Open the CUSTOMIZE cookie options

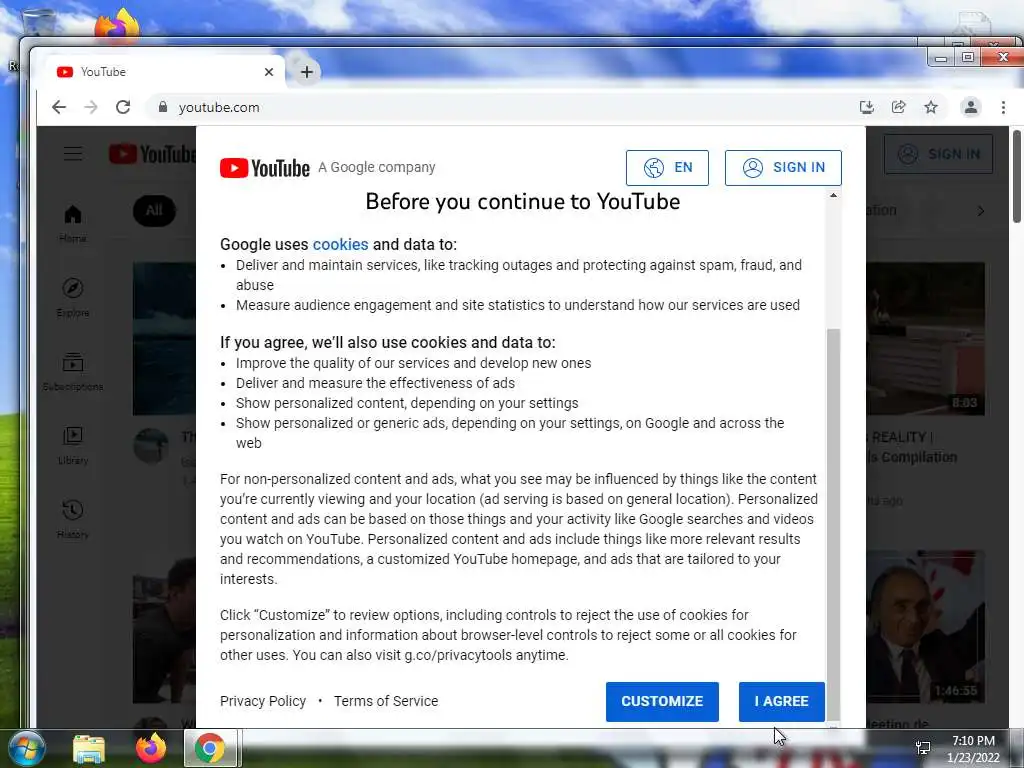[662, 701]
